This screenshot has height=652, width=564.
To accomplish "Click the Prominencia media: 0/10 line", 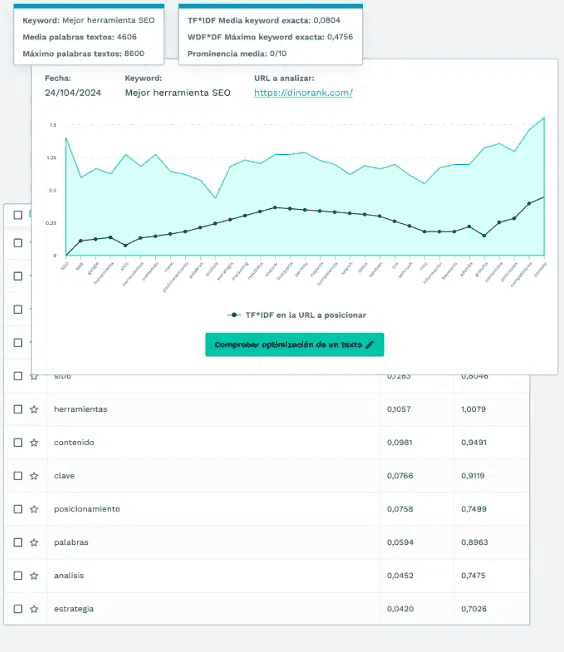I will [237, 54].
